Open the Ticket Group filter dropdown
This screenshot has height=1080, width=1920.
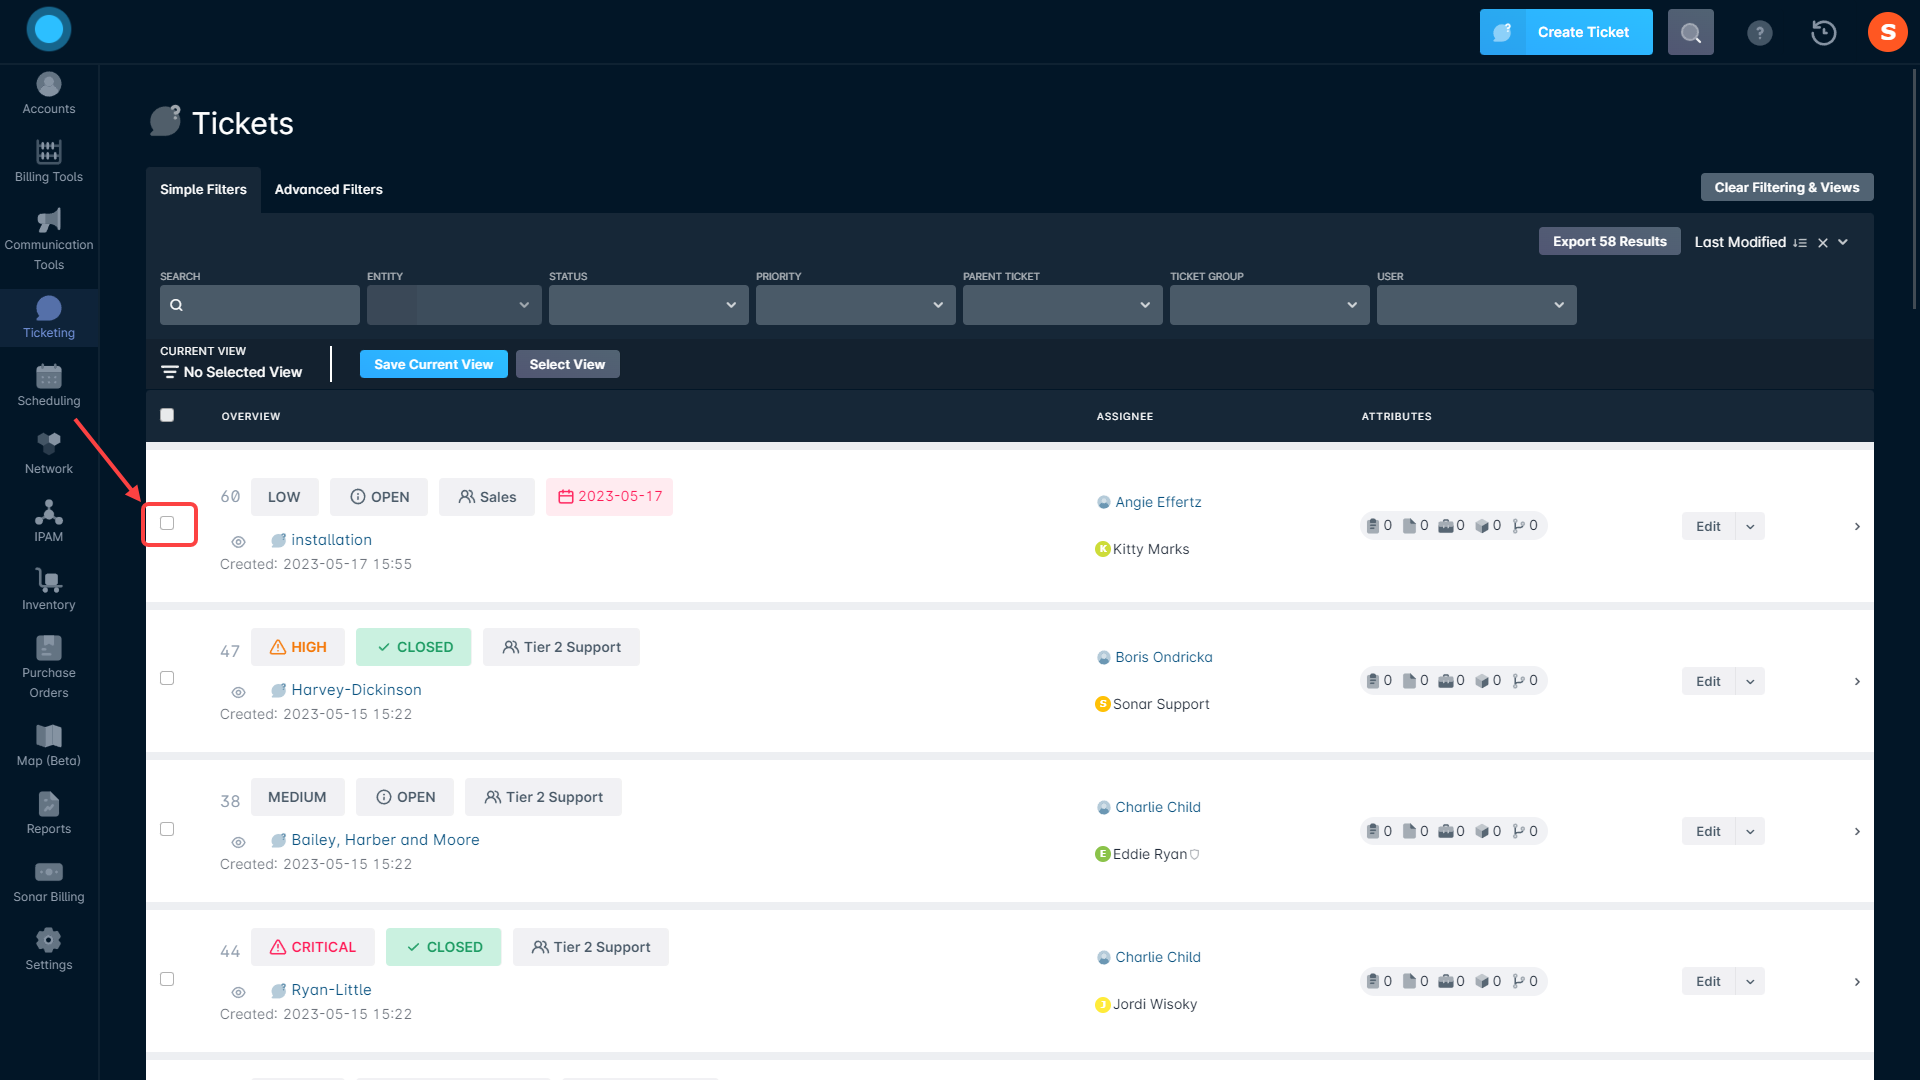pos(1269,305)
